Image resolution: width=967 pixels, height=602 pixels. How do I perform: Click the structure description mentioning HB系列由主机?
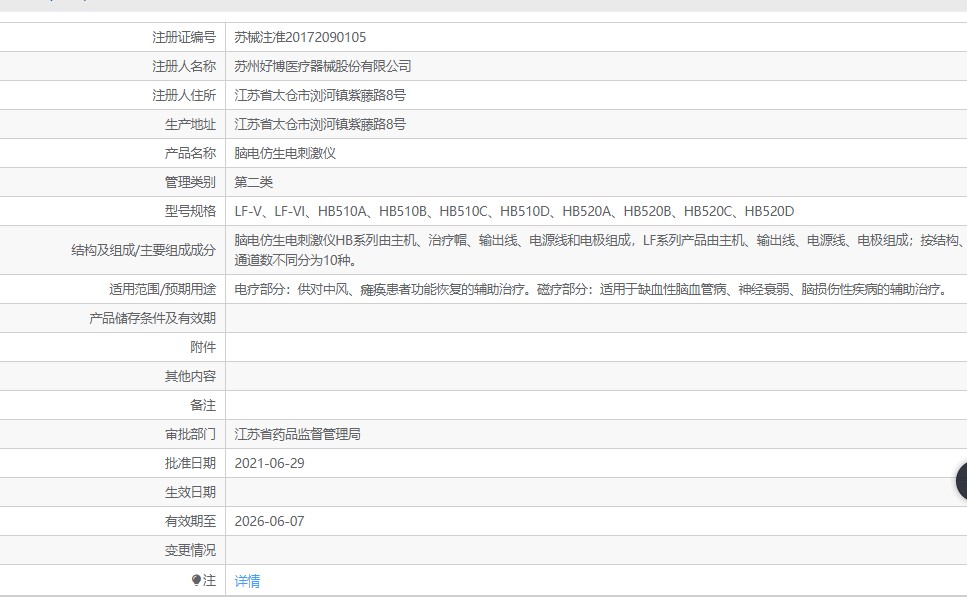[x=598, y=250]
